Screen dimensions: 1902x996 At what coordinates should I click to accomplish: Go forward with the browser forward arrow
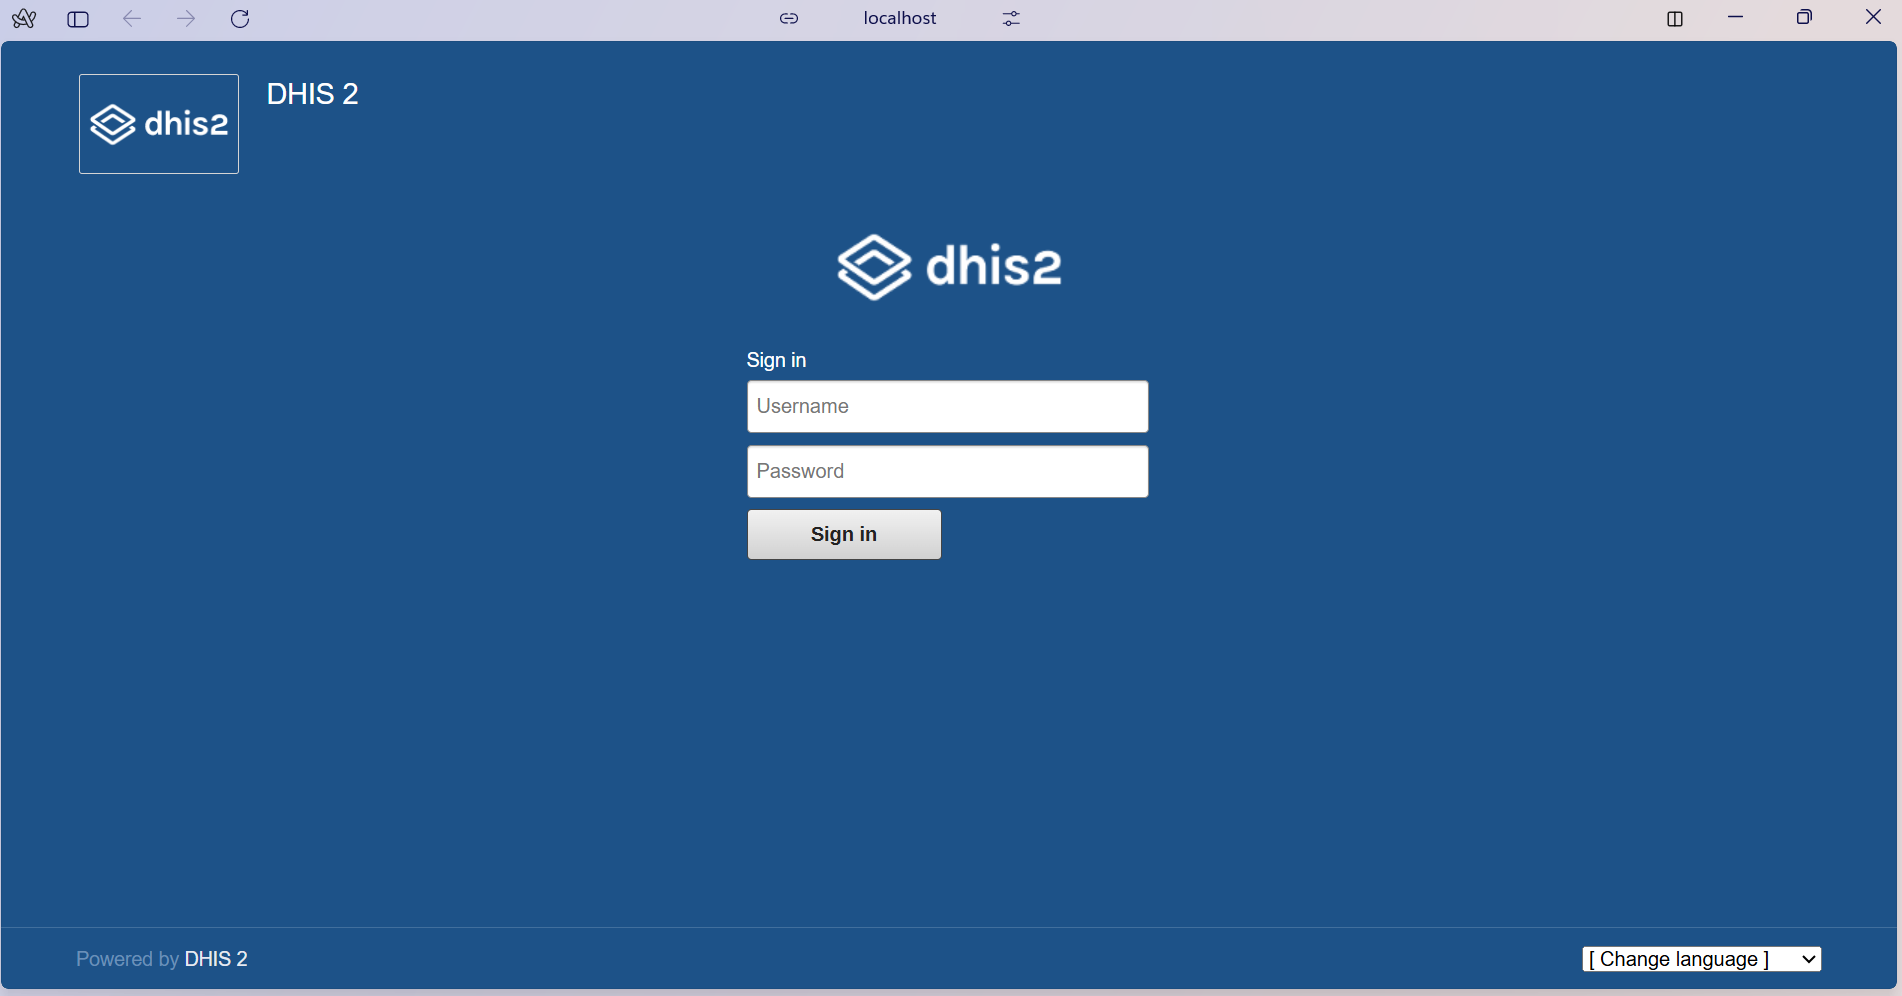coord(186,19)
